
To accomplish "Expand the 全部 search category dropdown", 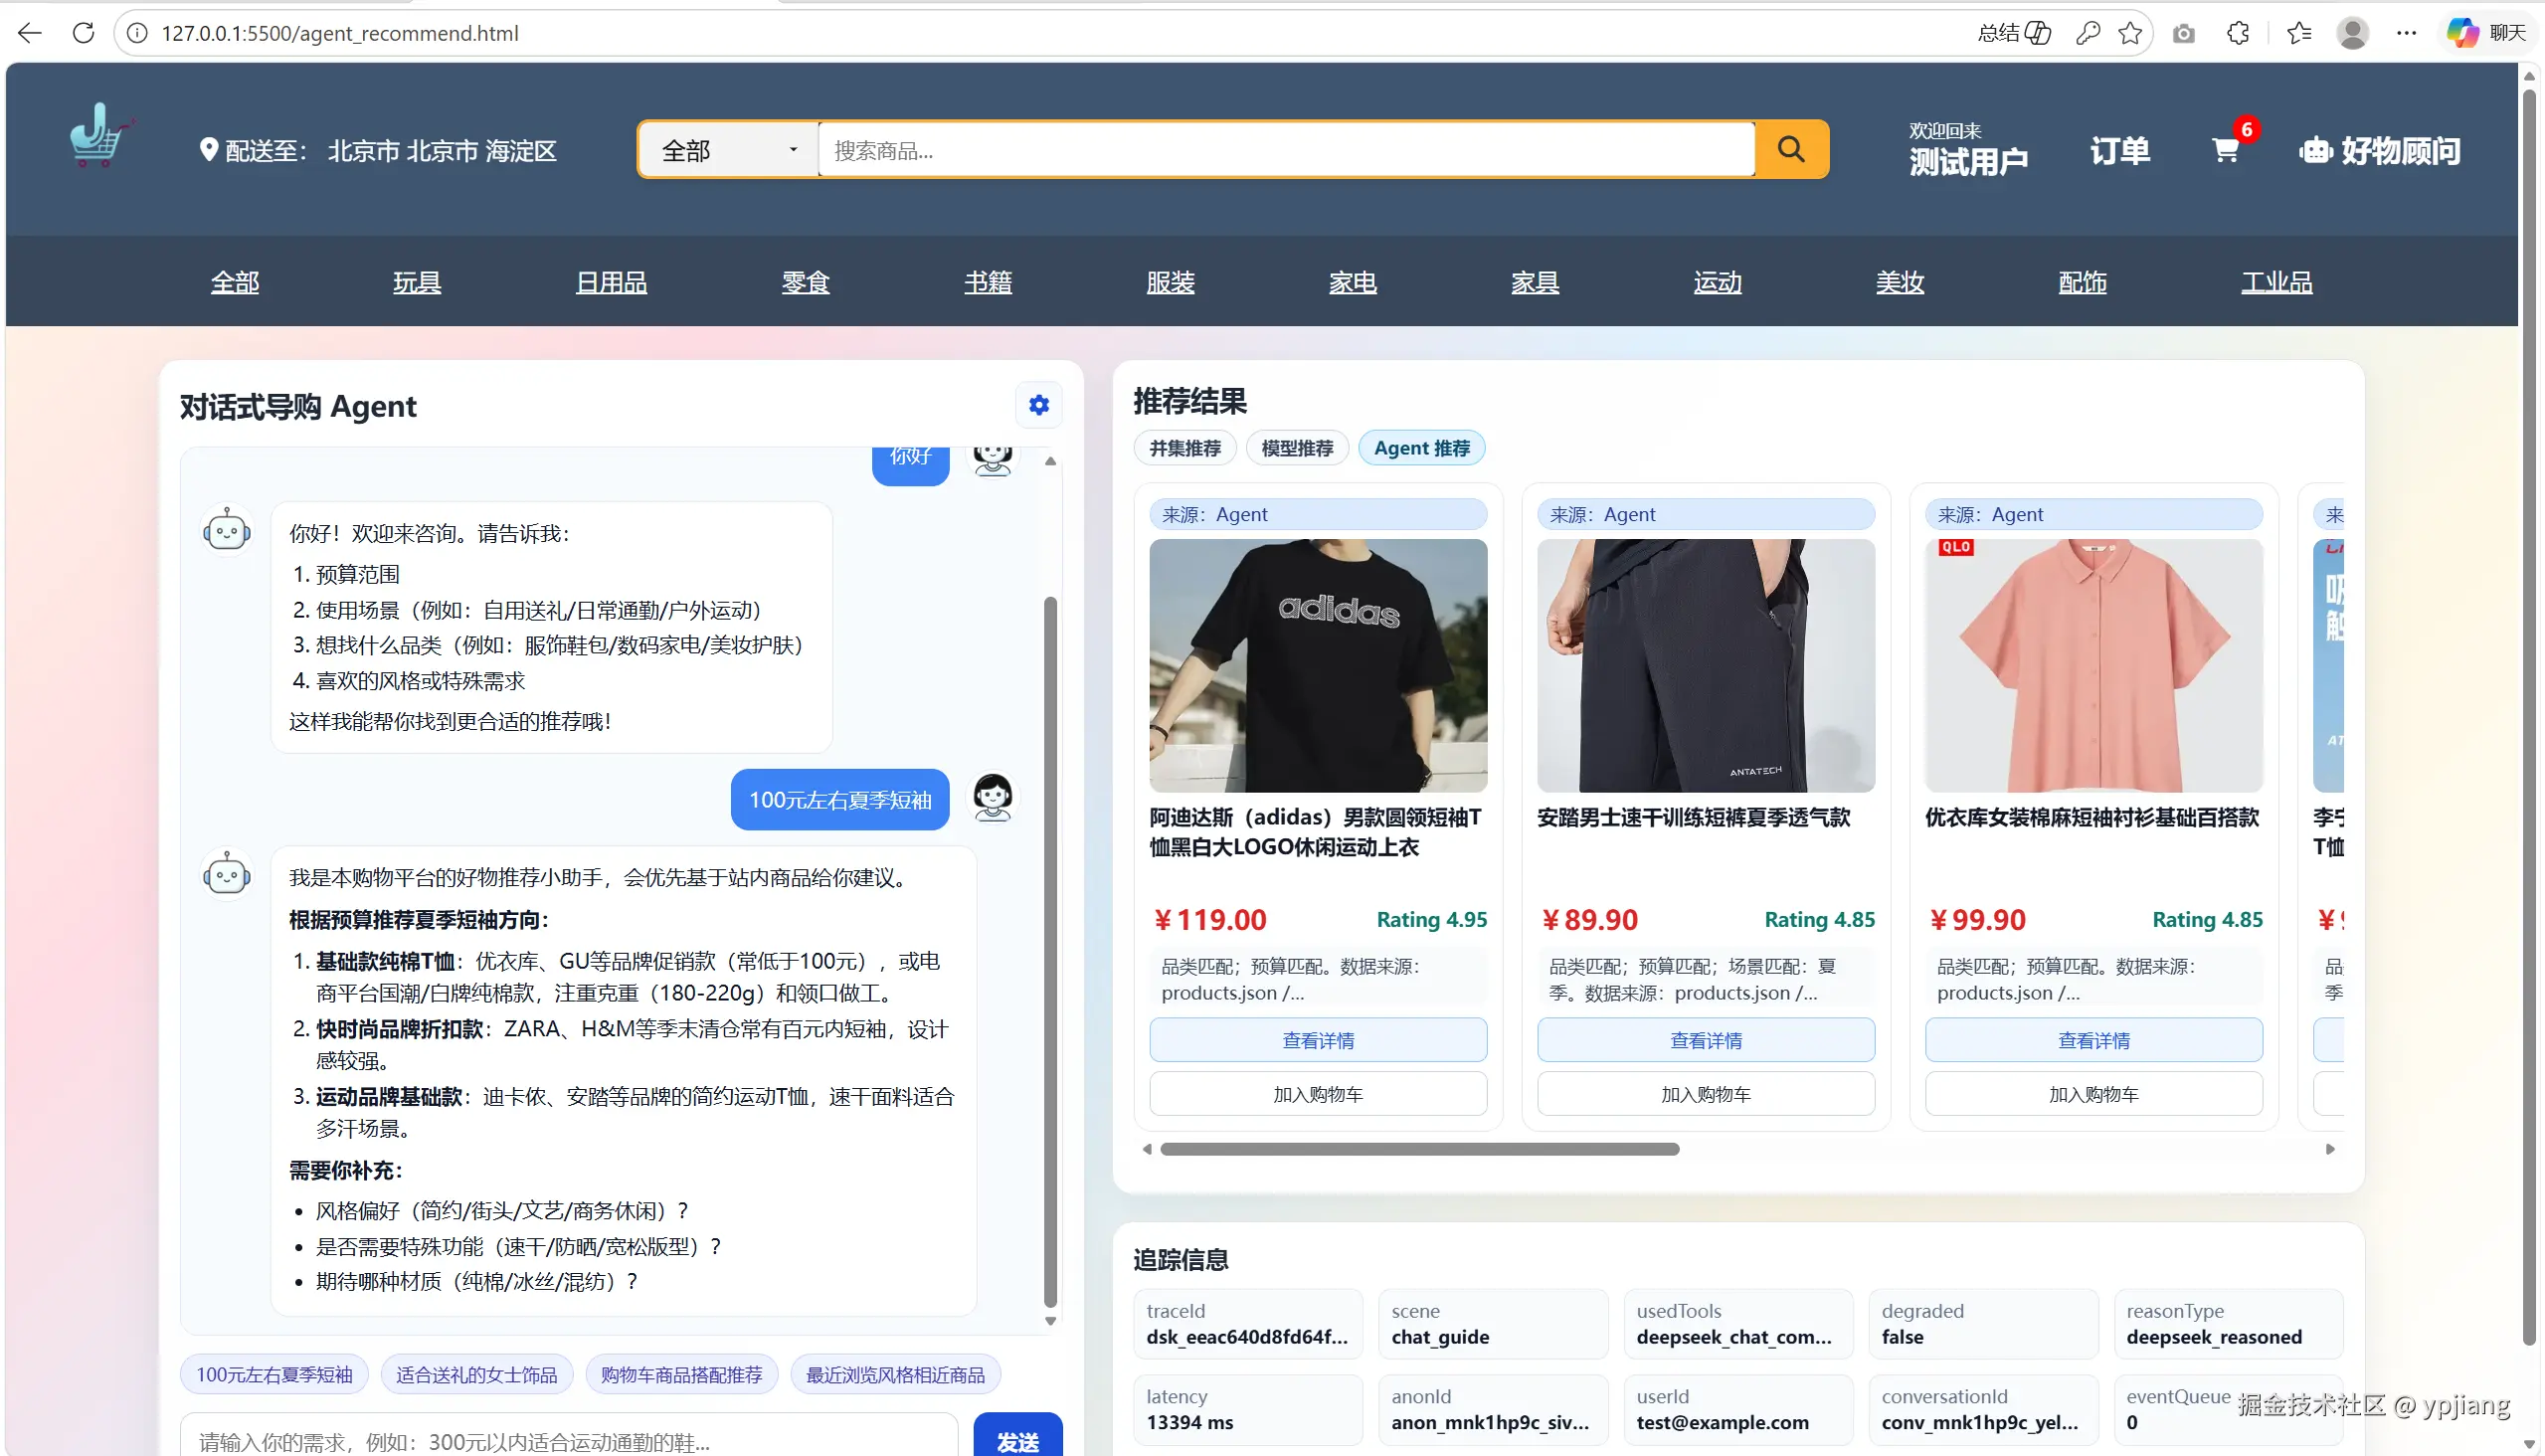I will coord(729,151).
